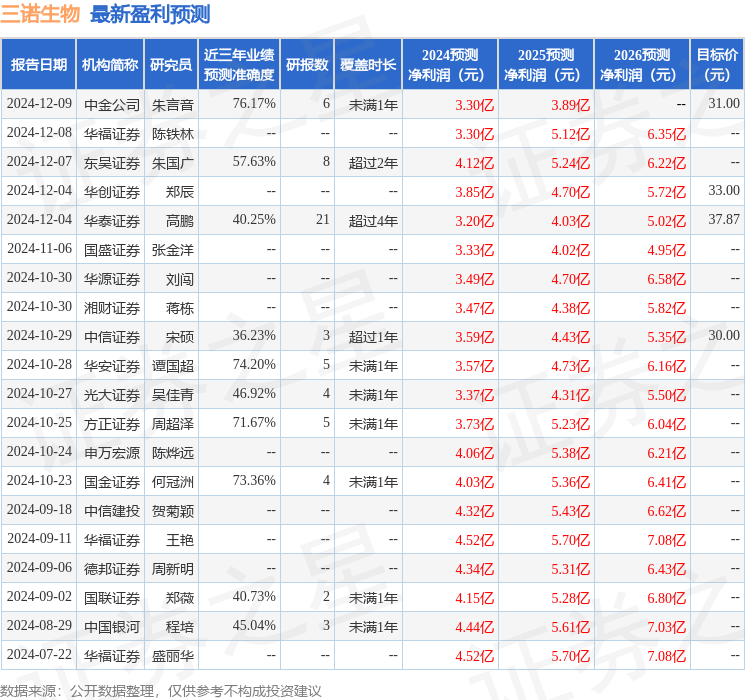The image size is (745, 700).
Task: Click accuracy value 73.36%
Action: pos(254,480)
